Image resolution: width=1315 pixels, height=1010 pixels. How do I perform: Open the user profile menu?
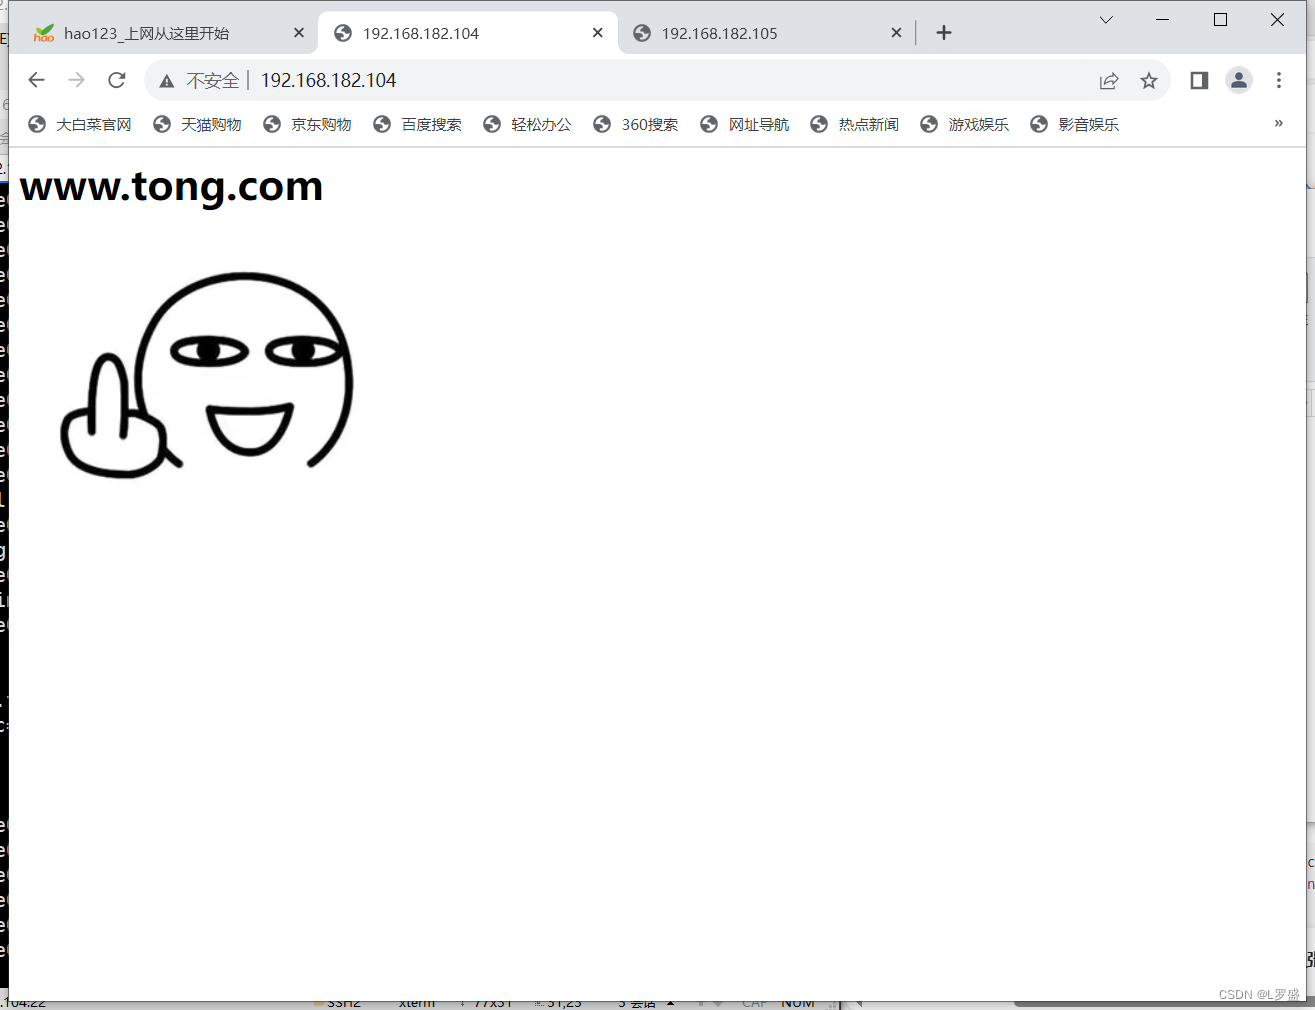coord(1239,81)
